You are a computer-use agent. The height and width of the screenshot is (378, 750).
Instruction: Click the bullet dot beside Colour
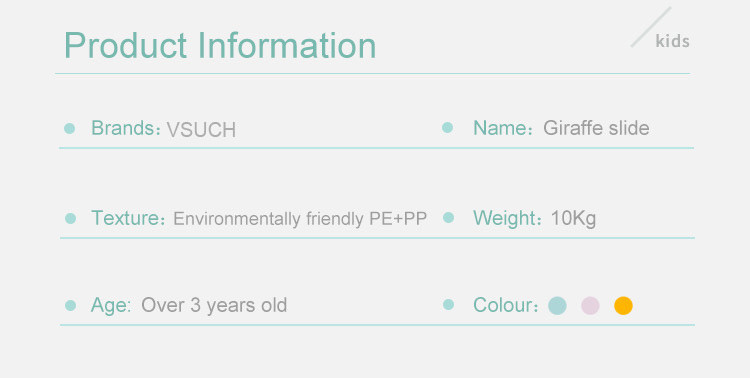click(x=448, y=304)
